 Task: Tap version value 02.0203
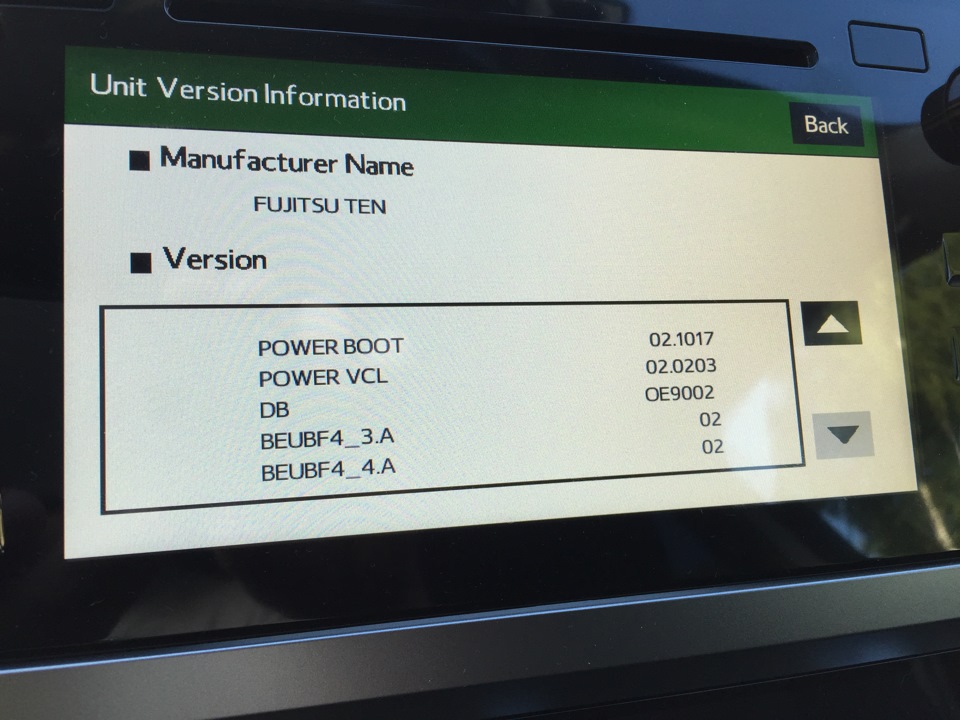(681, 366)
